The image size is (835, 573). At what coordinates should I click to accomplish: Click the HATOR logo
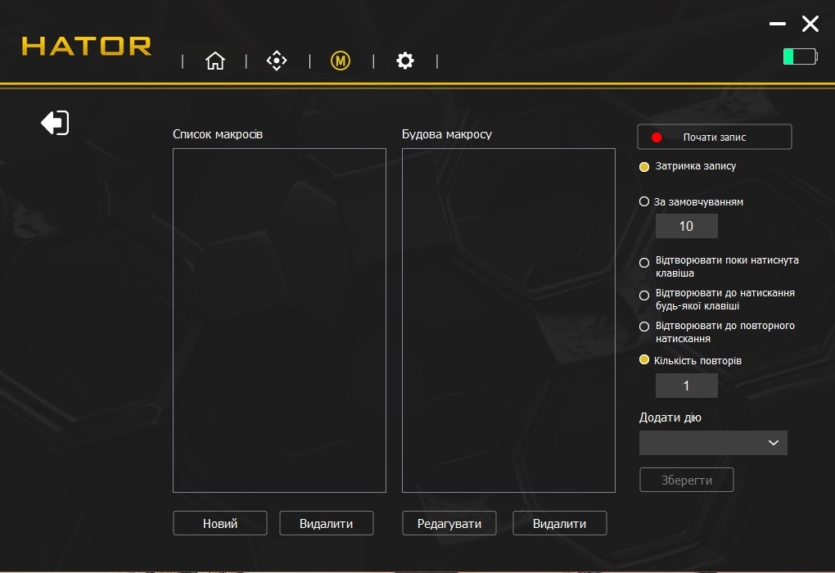[86, 46]
